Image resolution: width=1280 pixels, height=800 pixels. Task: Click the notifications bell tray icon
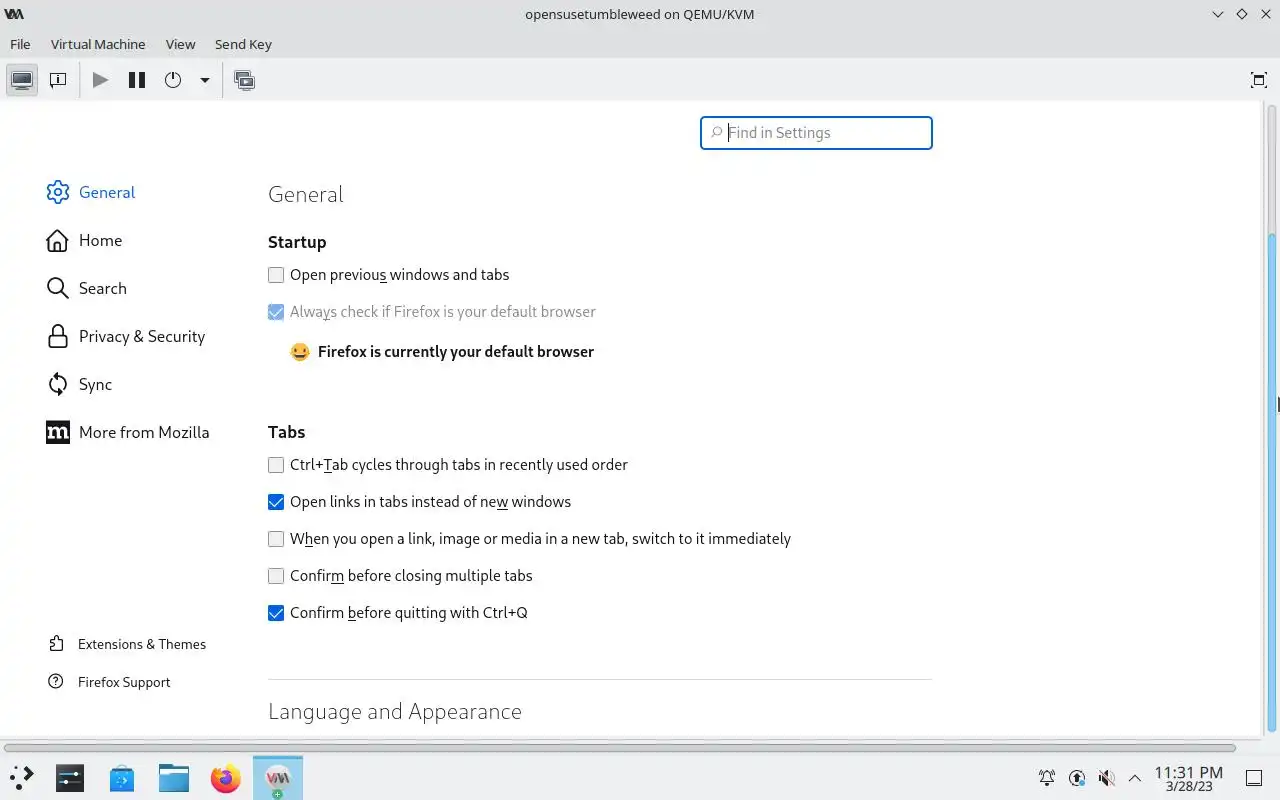tap(1047, 778)
